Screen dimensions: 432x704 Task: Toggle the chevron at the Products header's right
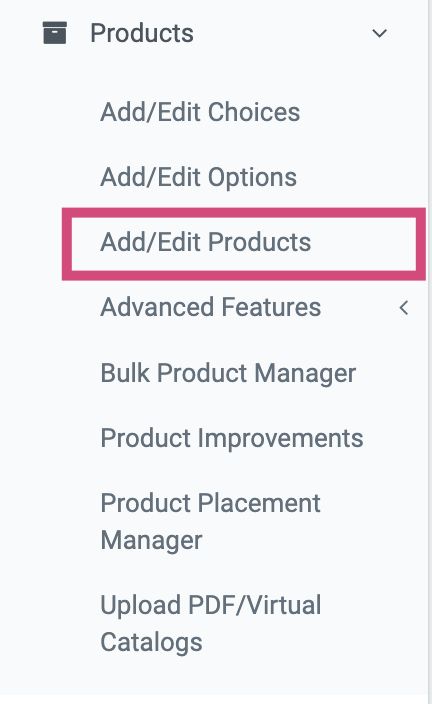(x=379, y=33)
